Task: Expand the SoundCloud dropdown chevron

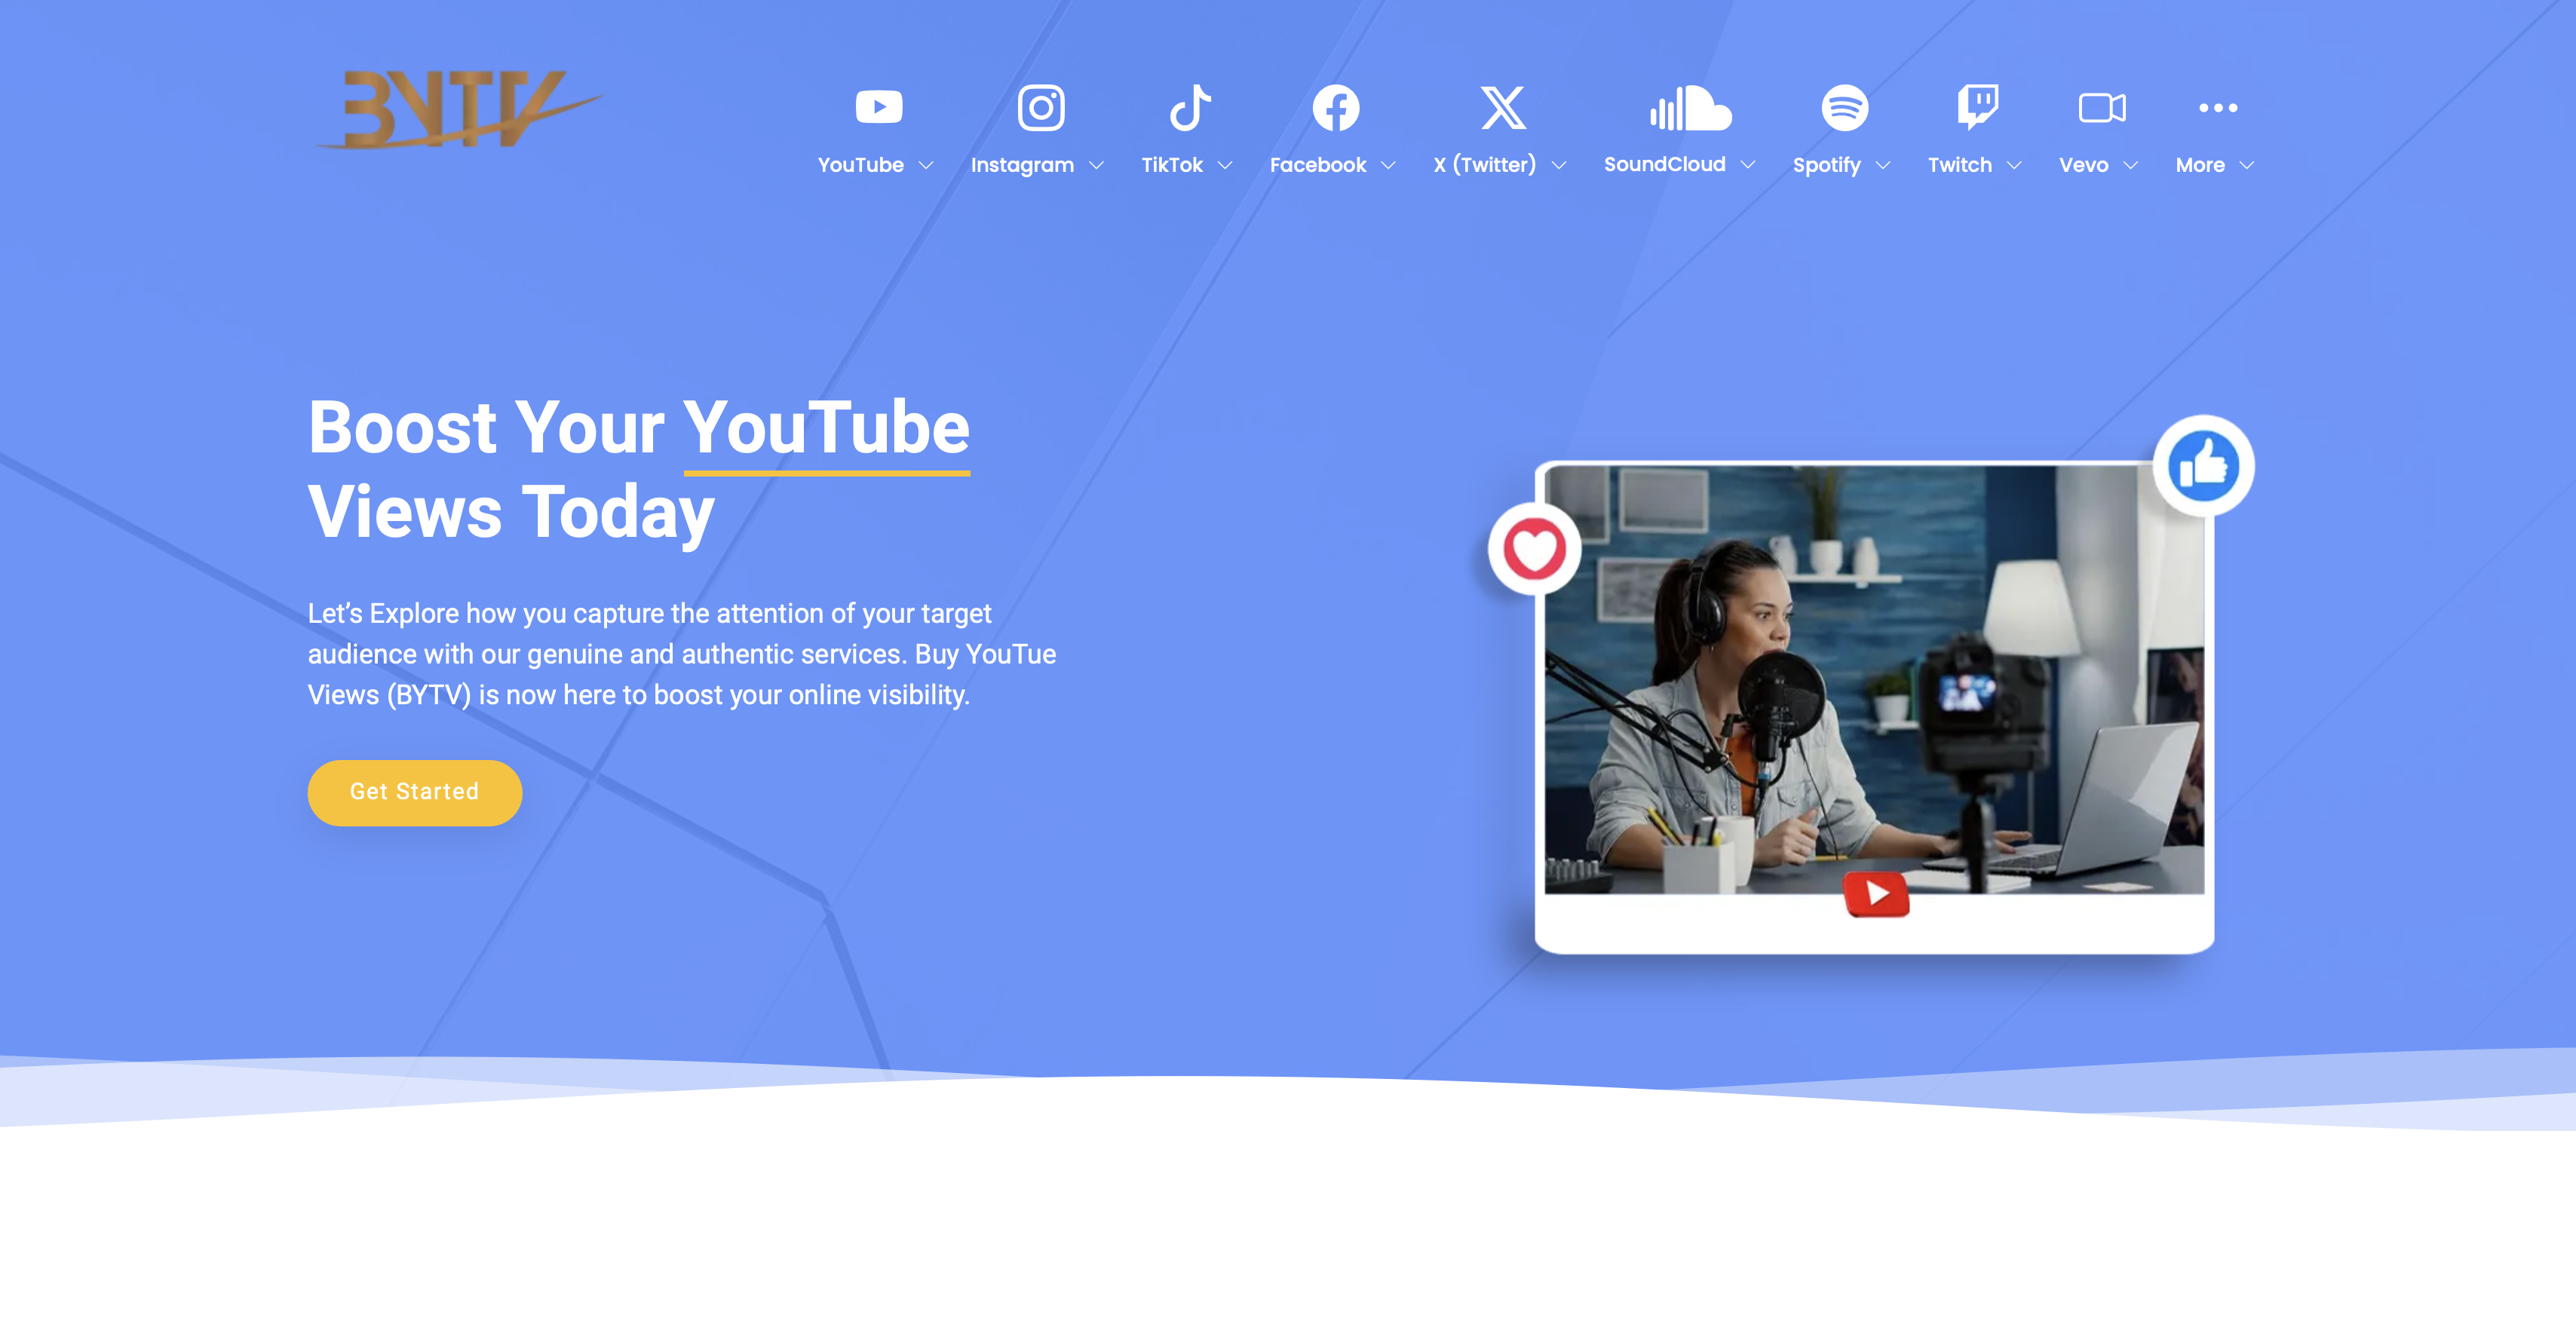Action: (1748, 164)
